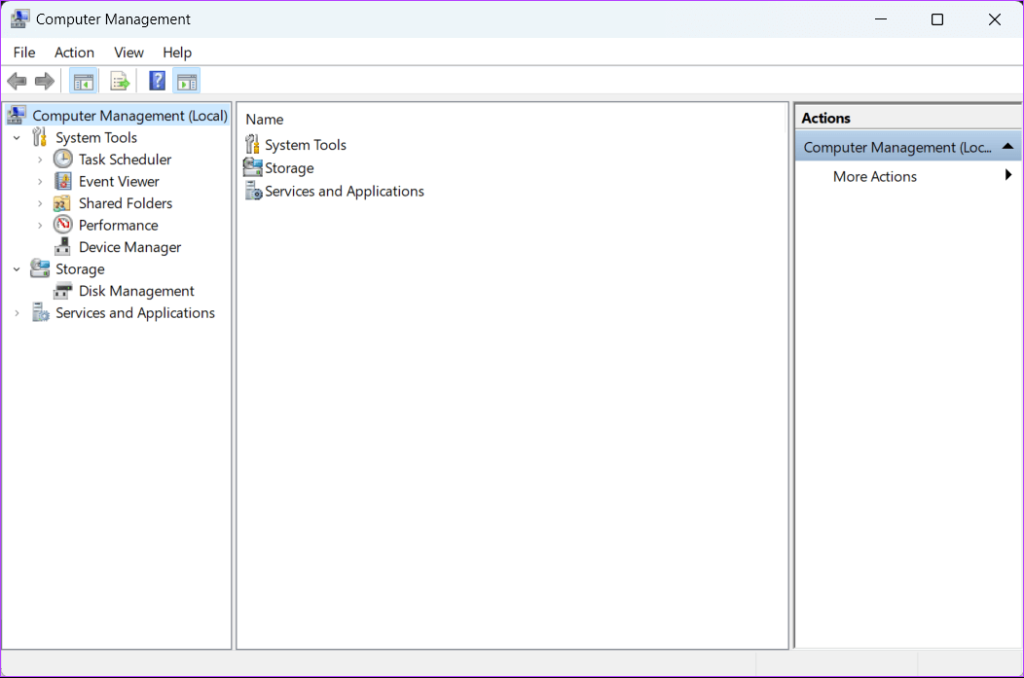Collapse the Storage tree node
1024x678 pixels.
(x=17, y=269)
